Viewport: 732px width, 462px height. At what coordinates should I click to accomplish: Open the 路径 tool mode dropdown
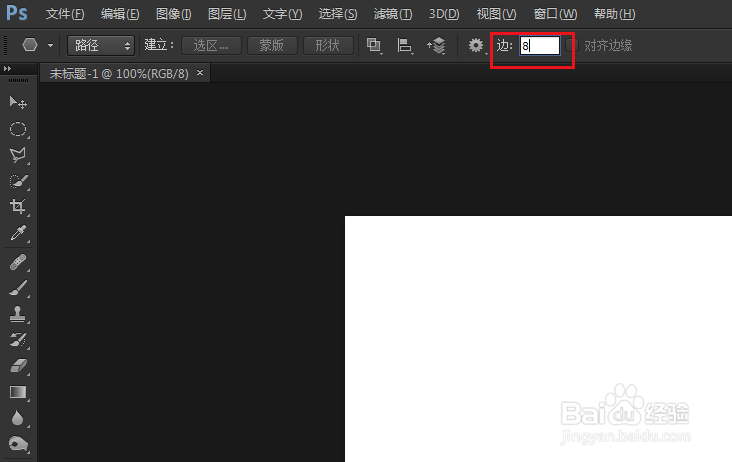click(101, 45)
